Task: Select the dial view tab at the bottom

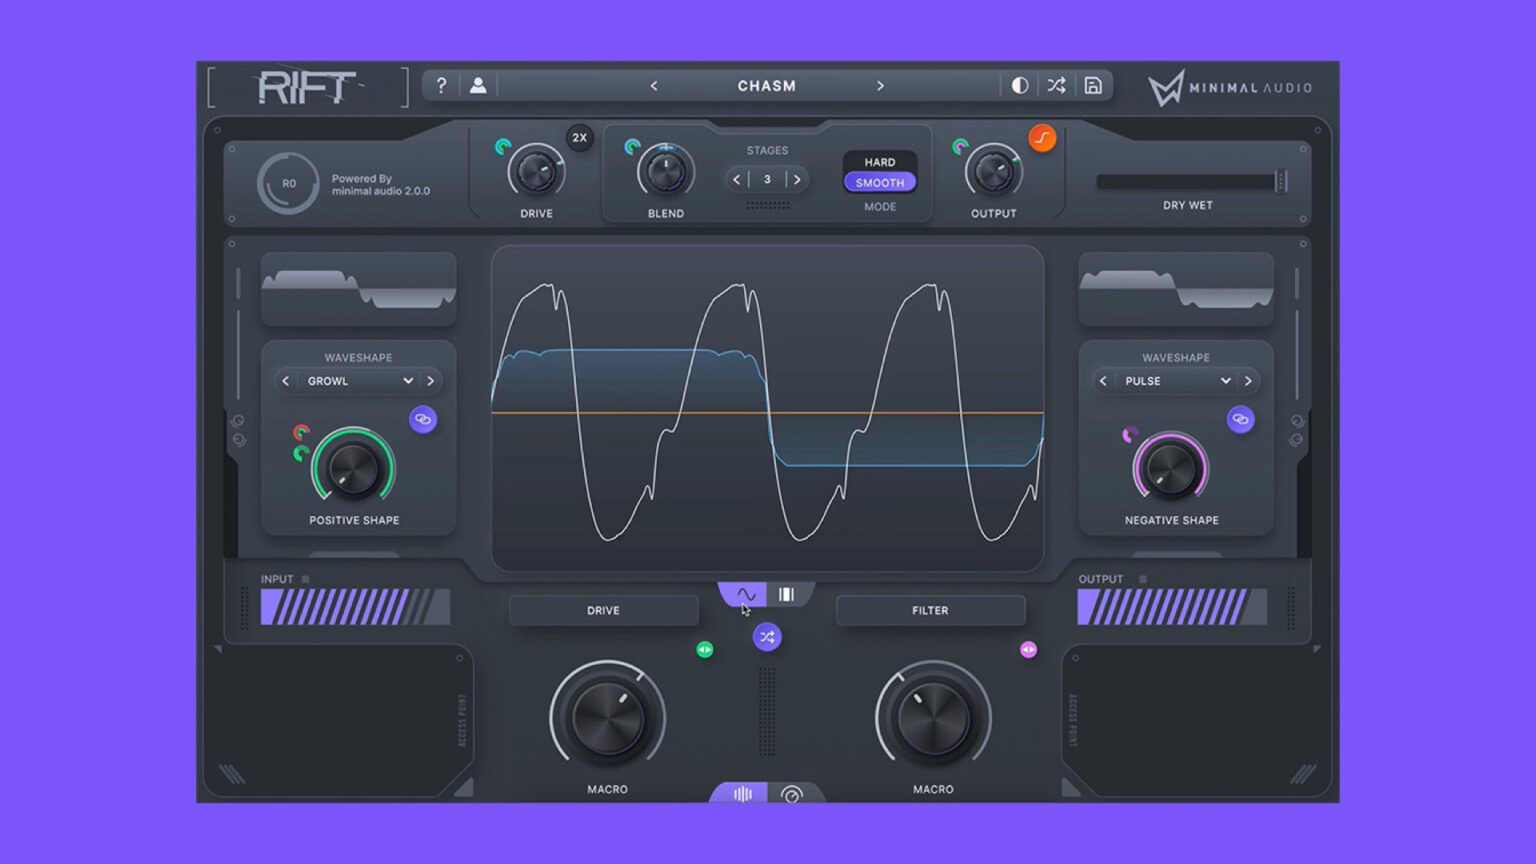Action: (x=793, y=793)
